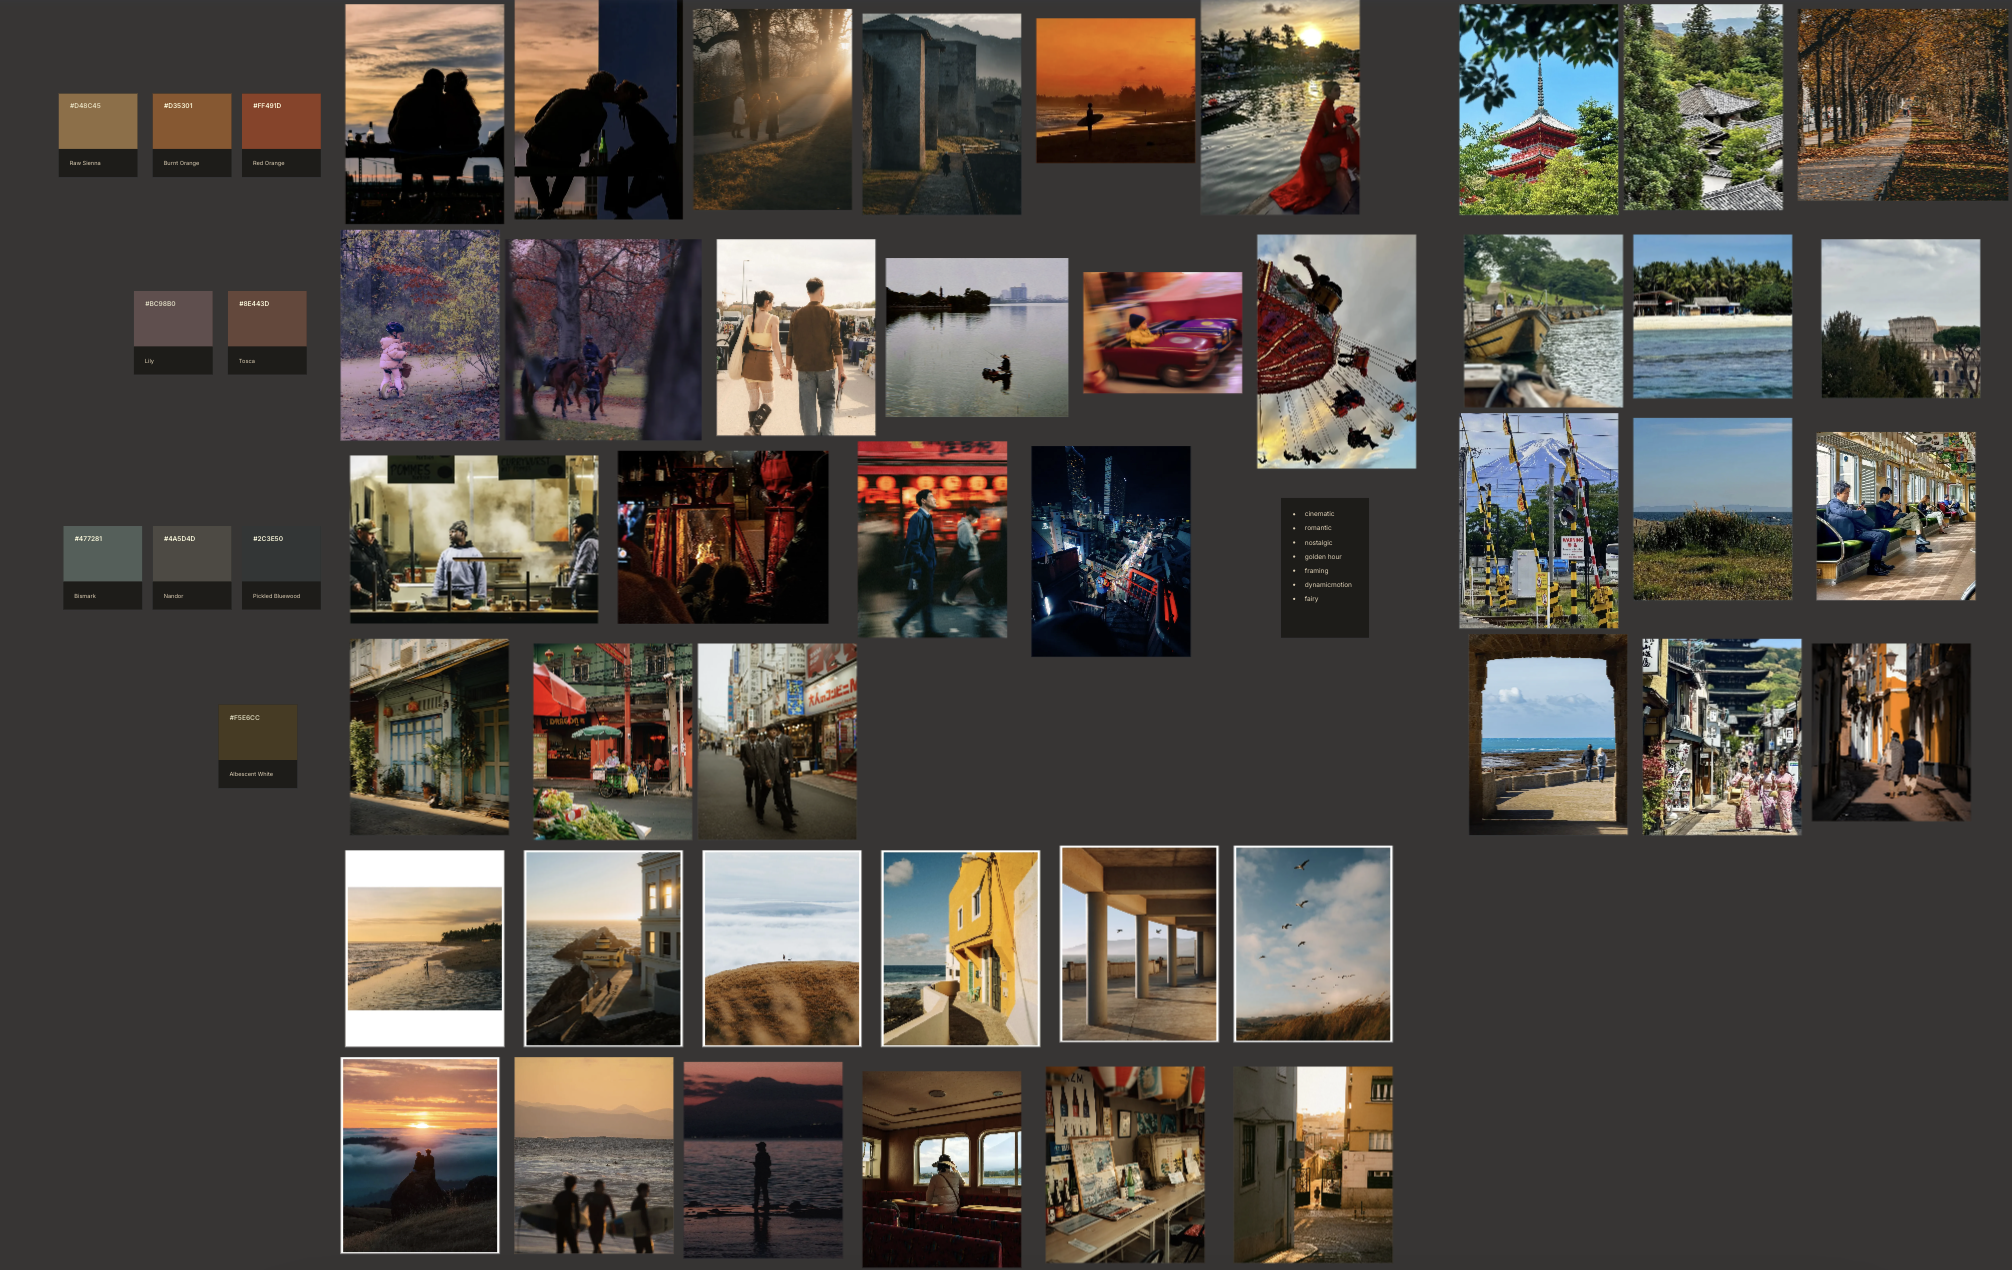This screenshot has height=1270, width=2012.
Task: Select the white-framed beach sunset photo
Action: click(x=425, y=949)
